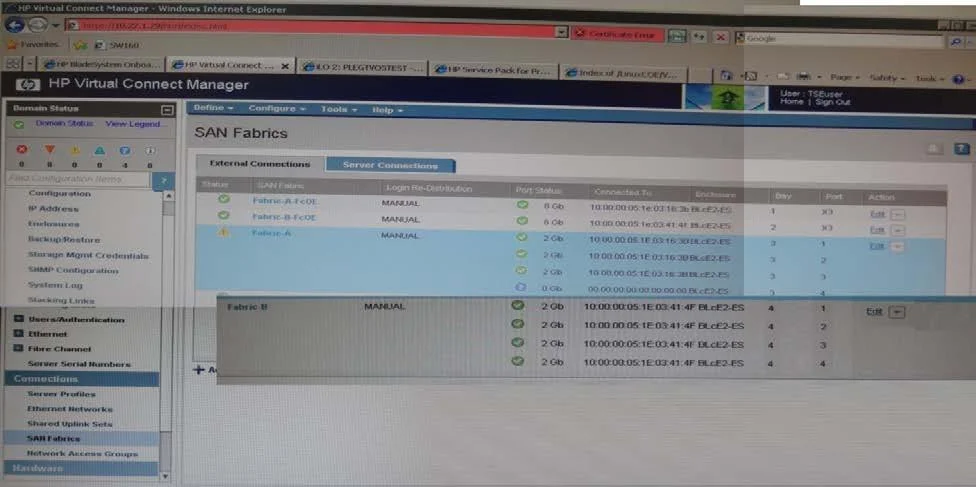Viewport: 976px width, 487px height.
Task: Collapse the Domain Status panel
Action: tap(167, 110)
